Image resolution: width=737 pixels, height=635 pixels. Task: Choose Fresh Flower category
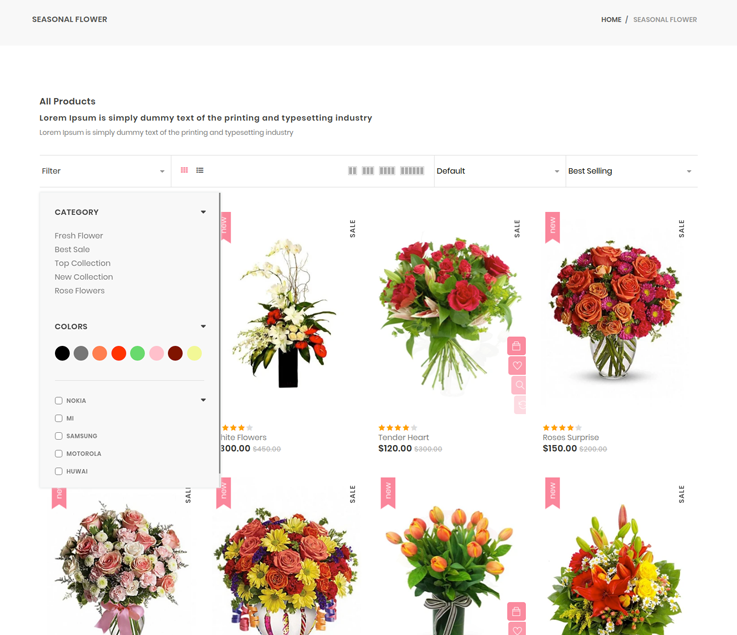pos(79,236)
